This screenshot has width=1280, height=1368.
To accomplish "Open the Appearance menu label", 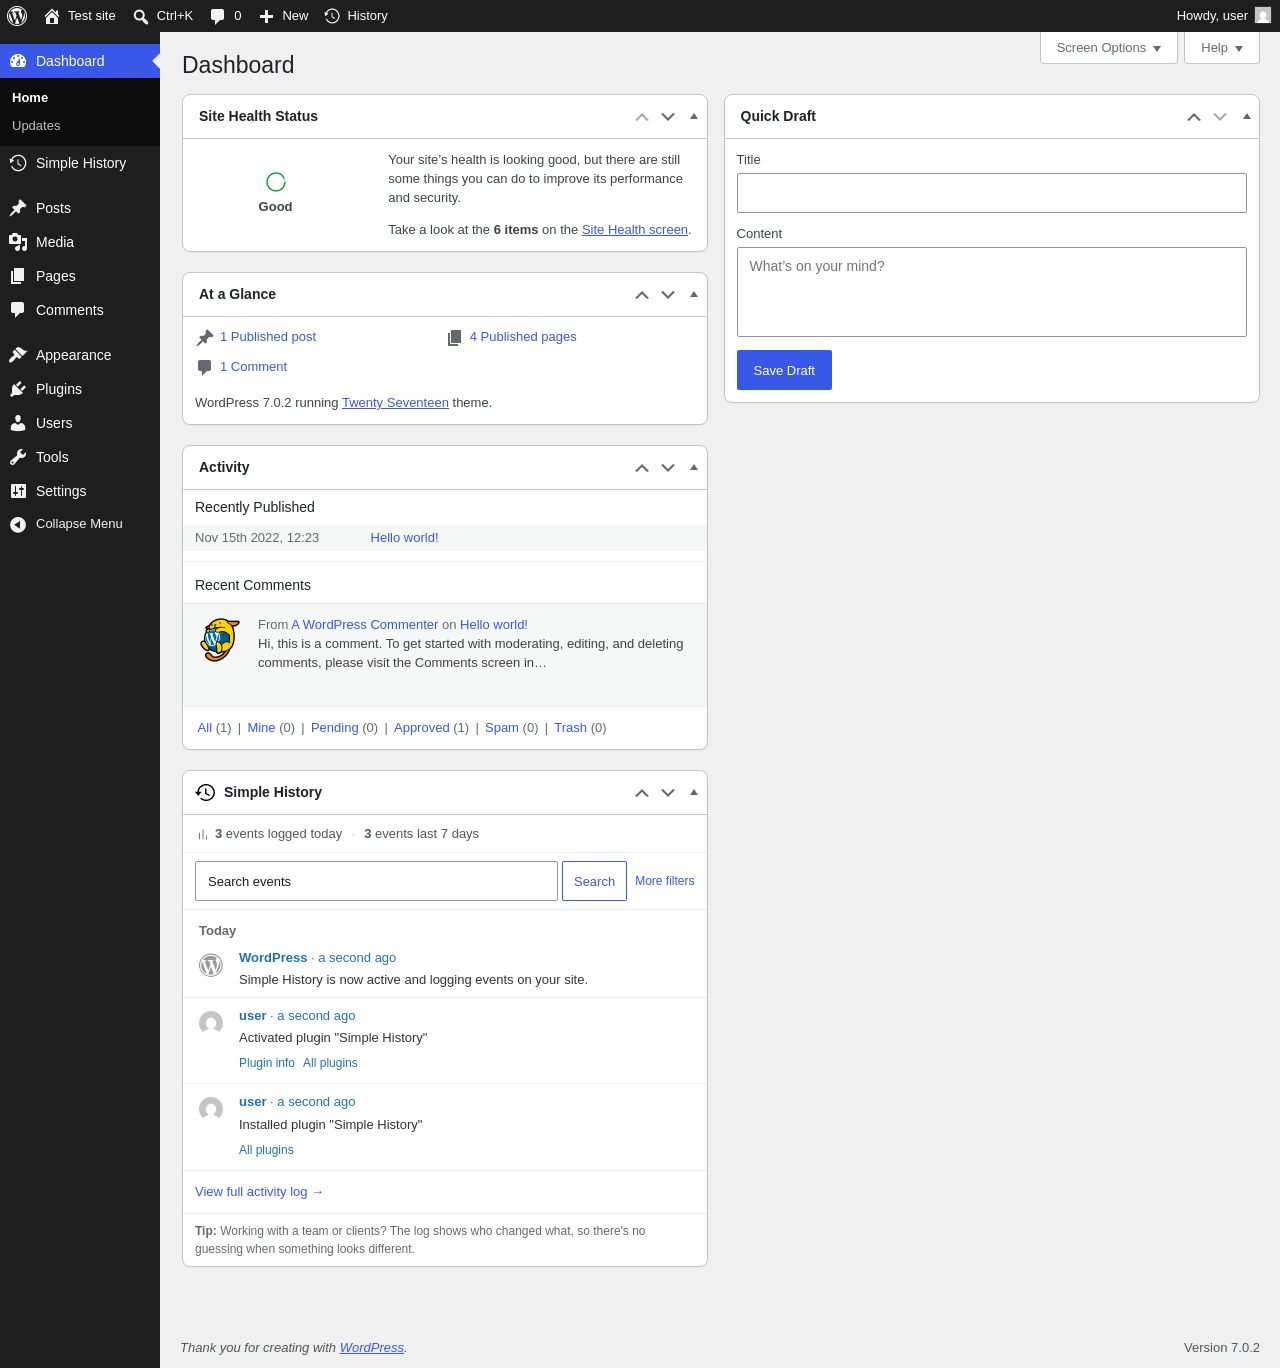I will pos(74,355).
